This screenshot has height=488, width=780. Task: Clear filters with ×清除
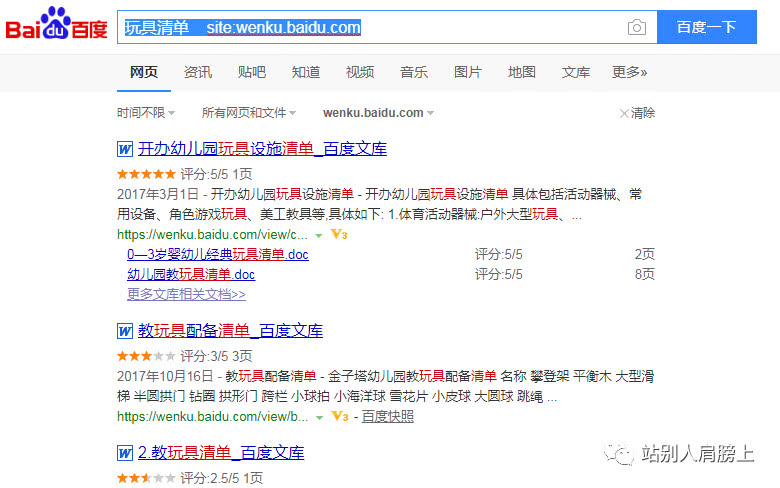[x=637, y=113]
